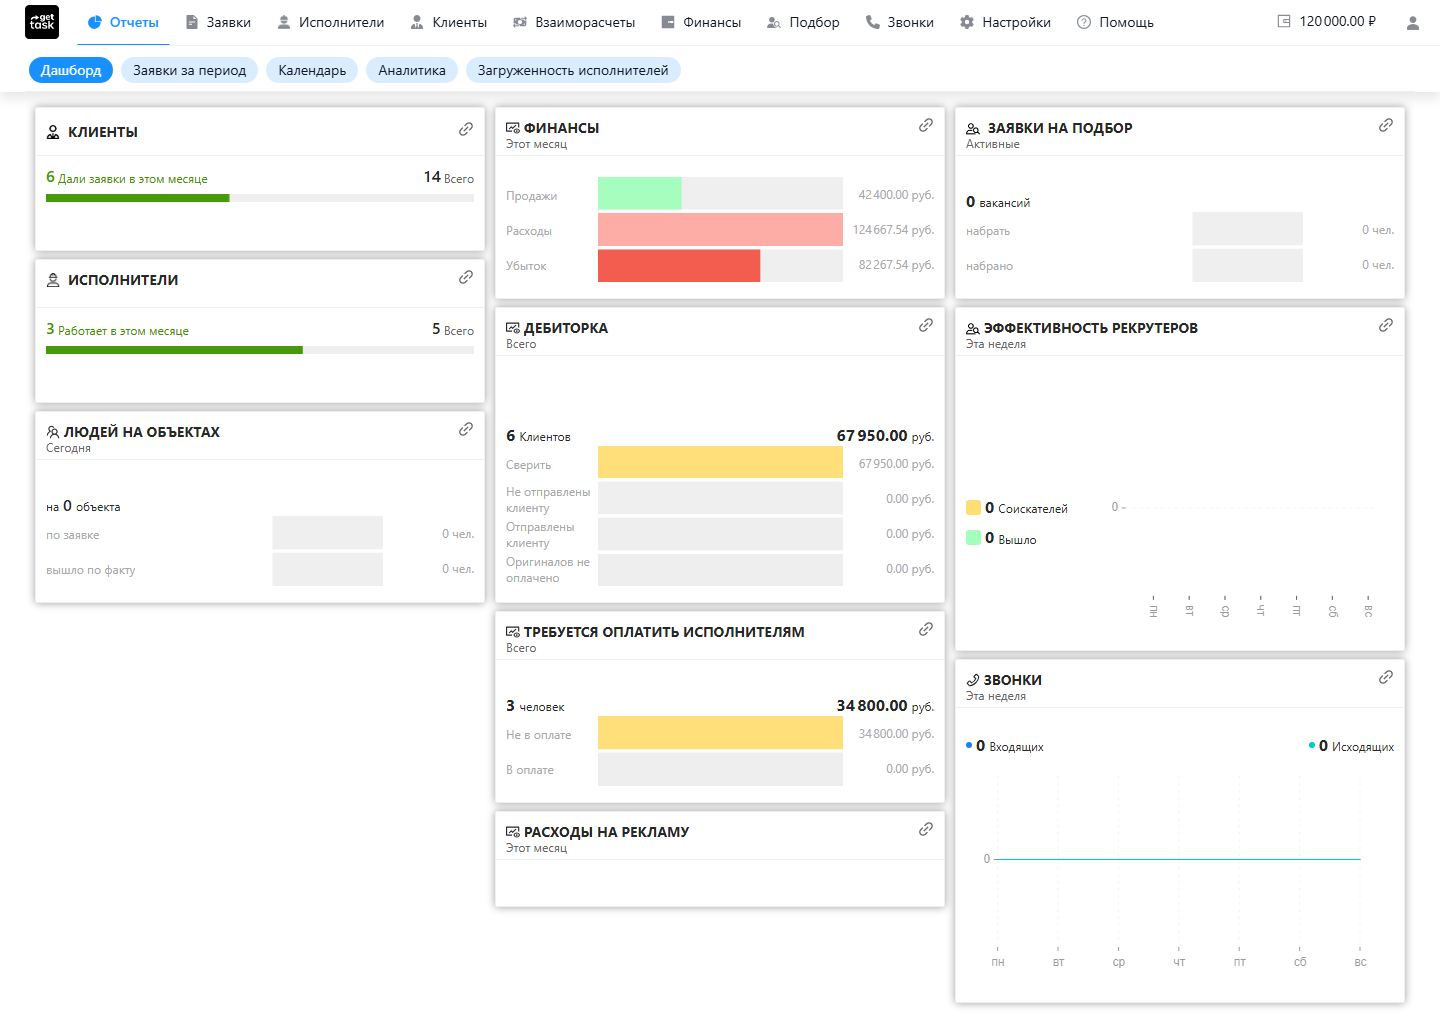Open link icon on Эффективность рекрутеров card

(x=1386, y=325)
